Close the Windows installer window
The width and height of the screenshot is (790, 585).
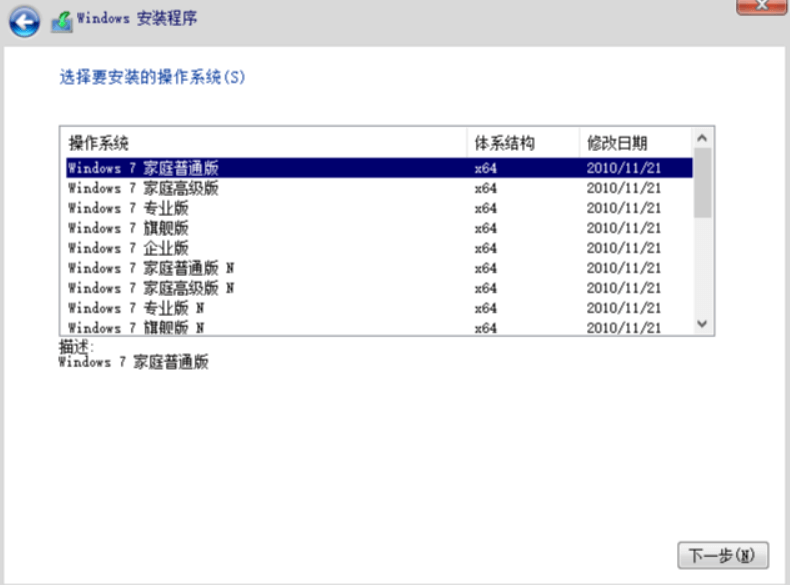[761, 7]
